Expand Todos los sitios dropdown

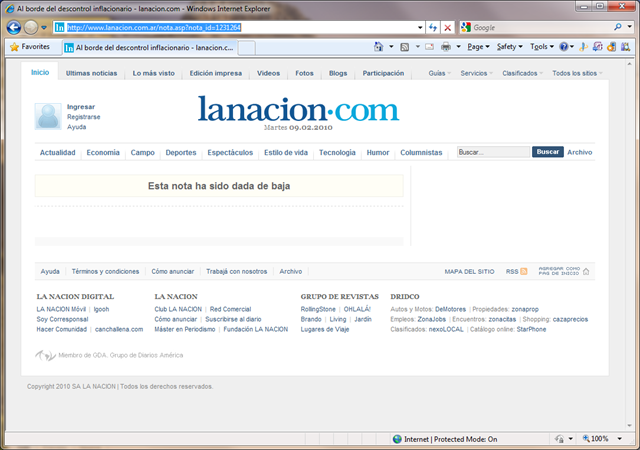577,73
